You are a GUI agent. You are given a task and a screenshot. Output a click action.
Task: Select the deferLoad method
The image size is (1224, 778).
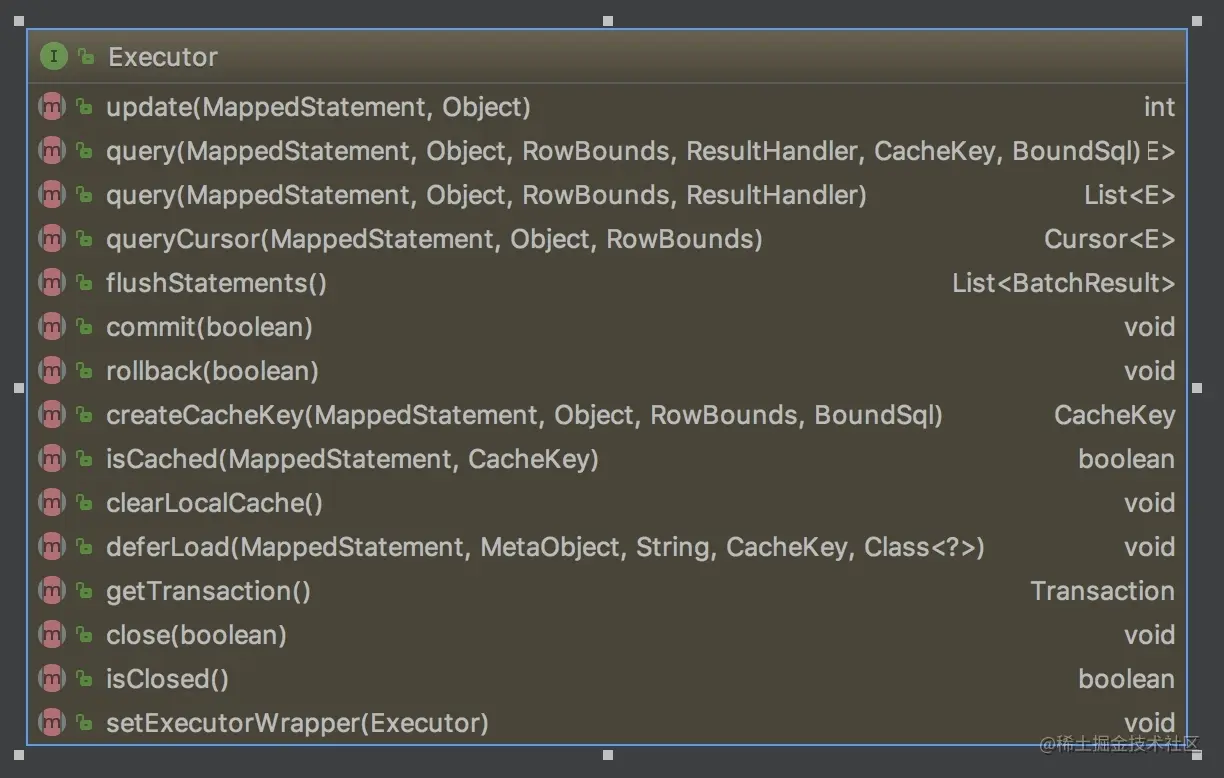pyautogui.click(x=545, y=547)
